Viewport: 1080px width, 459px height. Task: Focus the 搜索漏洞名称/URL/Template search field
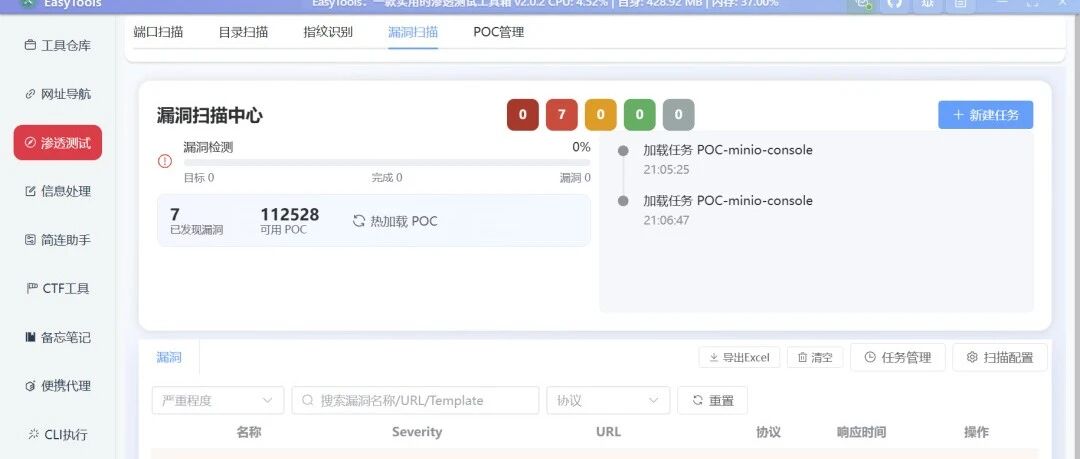(415, 400)
